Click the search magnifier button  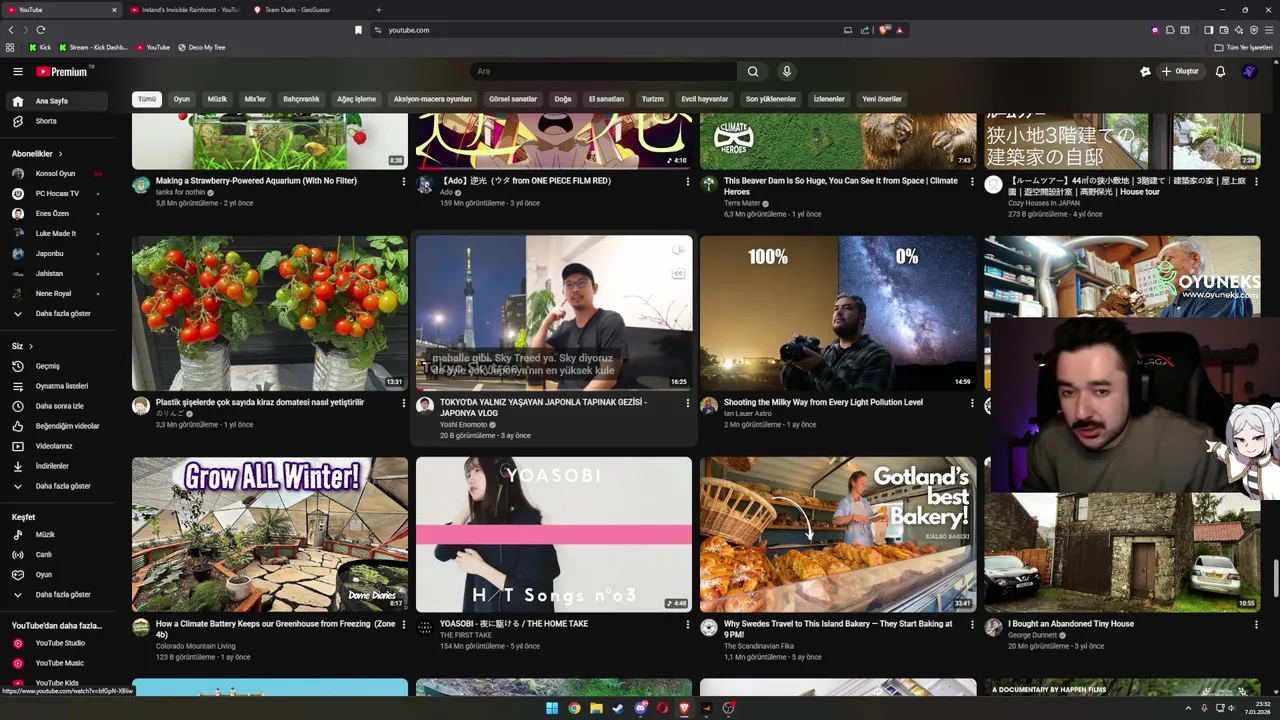pos(753,71)
